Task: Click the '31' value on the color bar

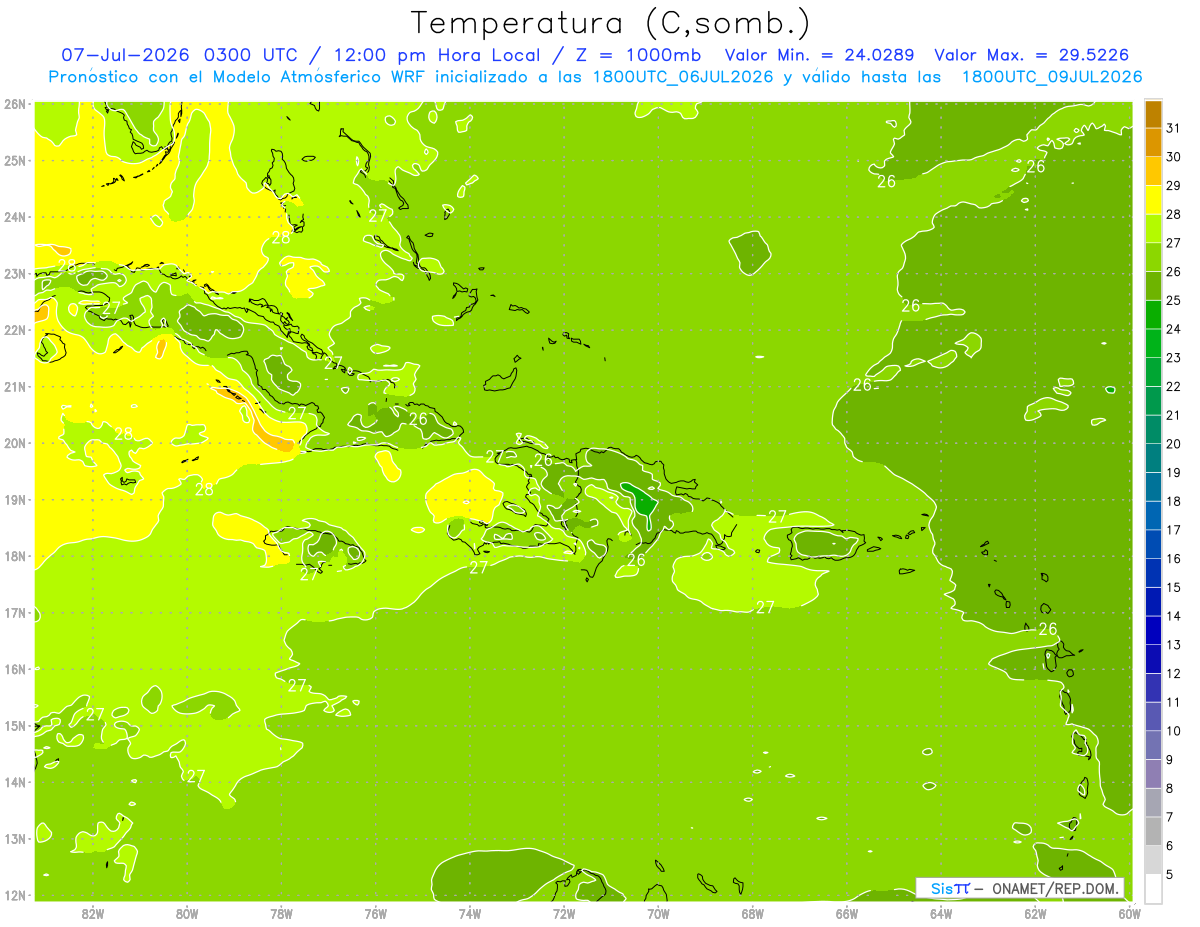Action: click(x=1173, y=129)
